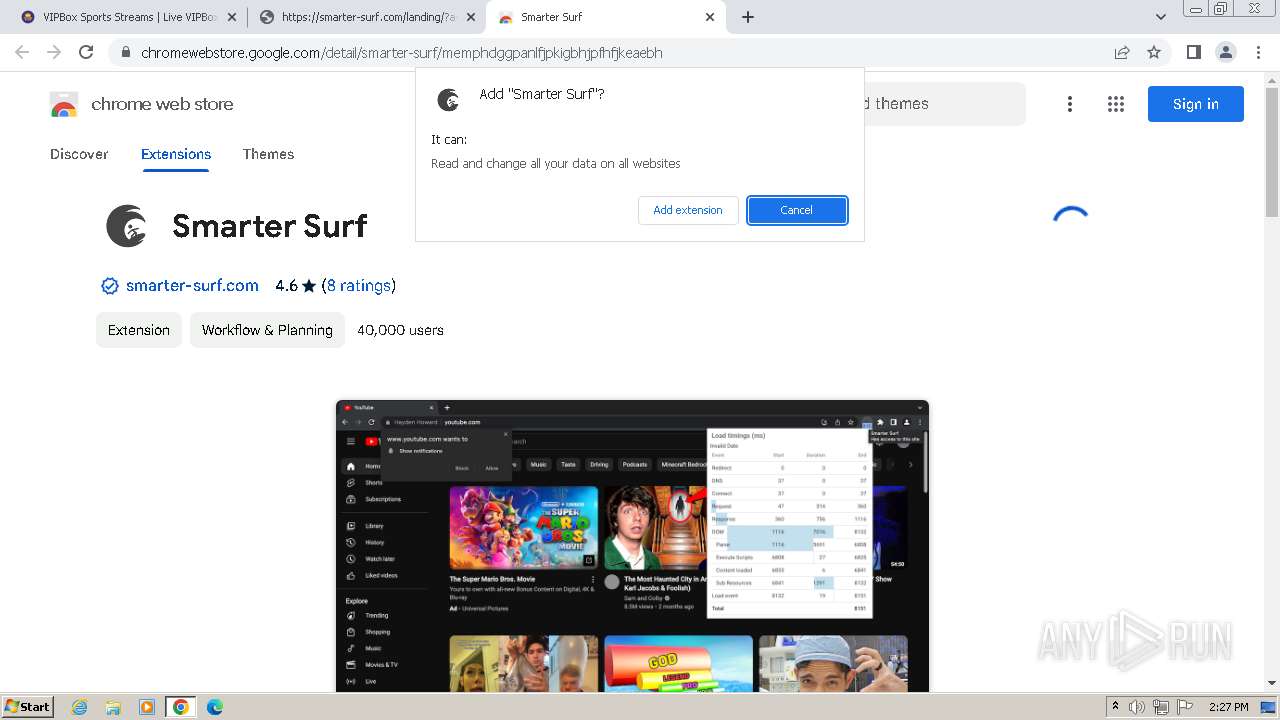Launch Internet Explorer from the taskbar
The height and width of the screenshot is (720, 1280).
pos(80,707)
